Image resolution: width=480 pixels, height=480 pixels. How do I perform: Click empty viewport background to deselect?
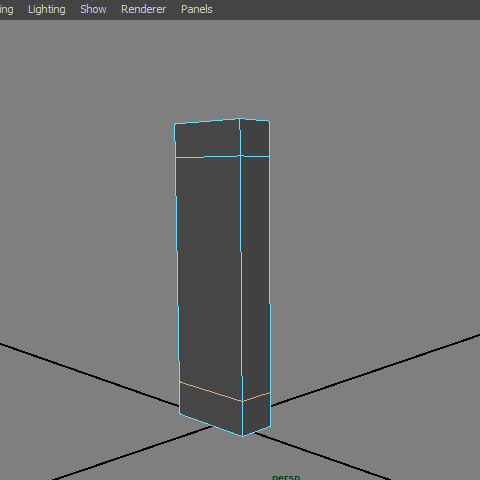click(x=367, y=167)
